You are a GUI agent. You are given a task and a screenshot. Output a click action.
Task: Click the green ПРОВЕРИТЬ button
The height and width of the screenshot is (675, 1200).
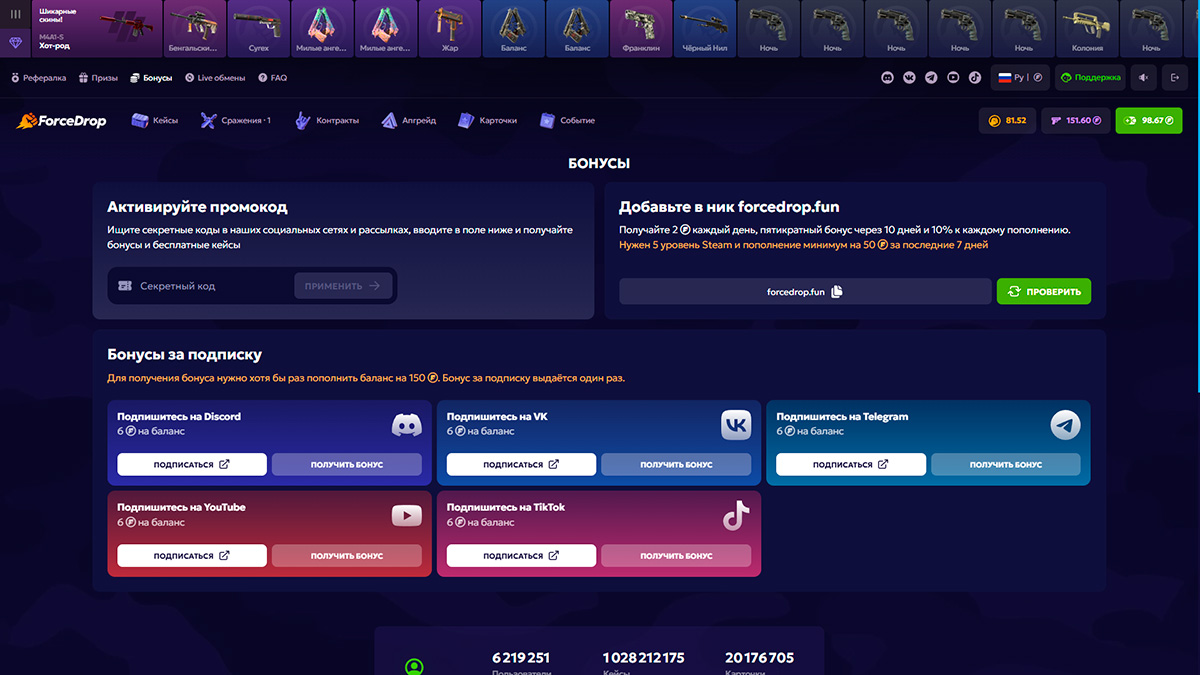pyautogui.click(x=1044, y=291)
